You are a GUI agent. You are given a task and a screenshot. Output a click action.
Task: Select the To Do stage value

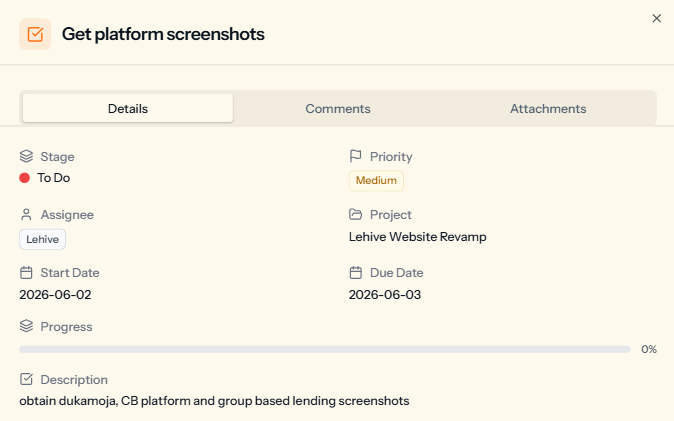pyautogui.click(x=53, y=178)
